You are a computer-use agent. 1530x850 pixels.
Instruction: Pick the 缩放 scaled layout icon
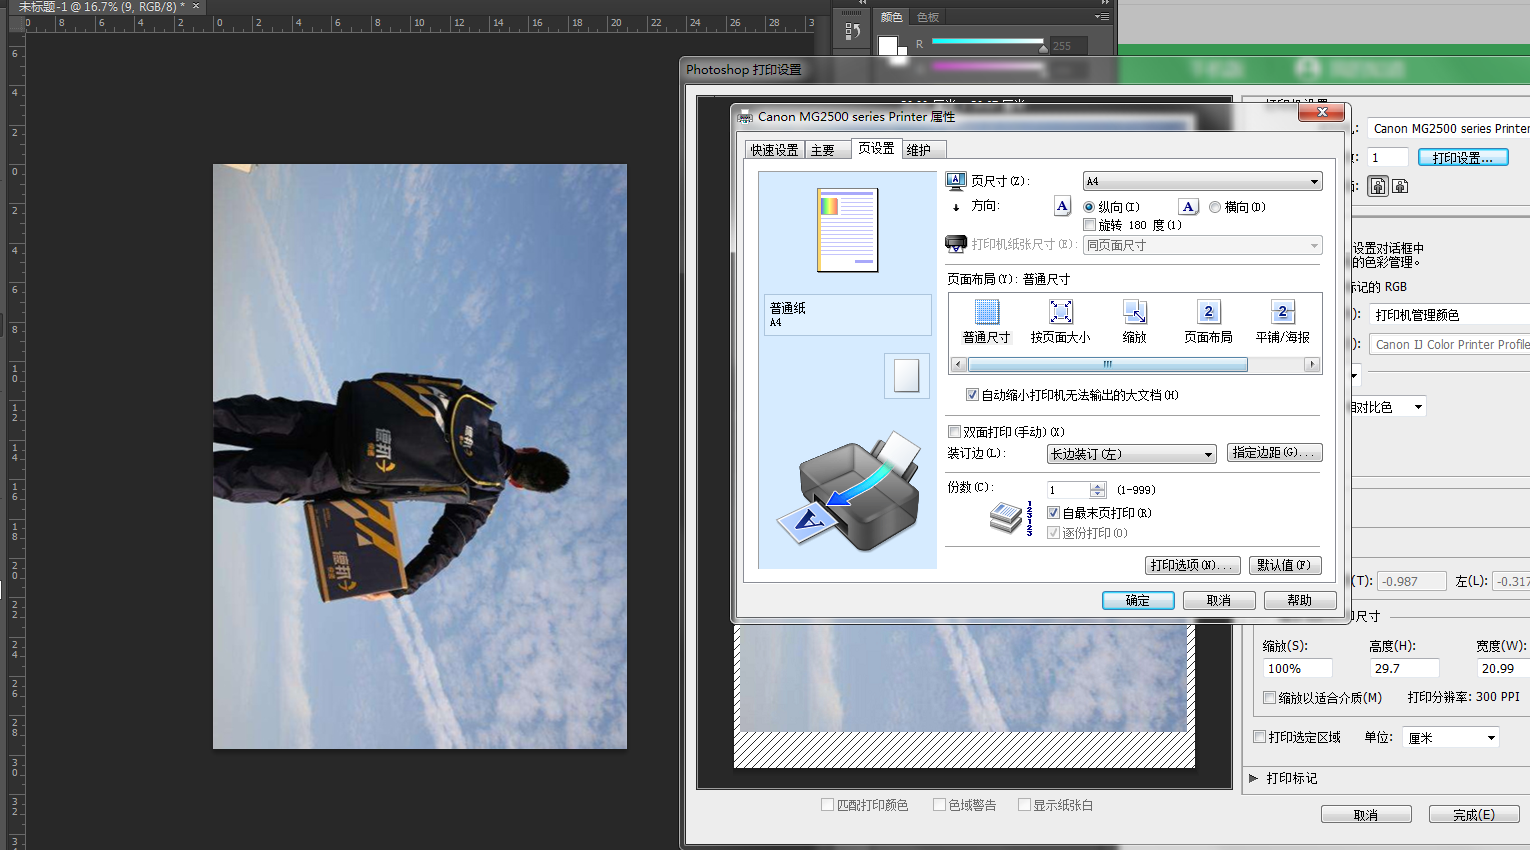1134,312
